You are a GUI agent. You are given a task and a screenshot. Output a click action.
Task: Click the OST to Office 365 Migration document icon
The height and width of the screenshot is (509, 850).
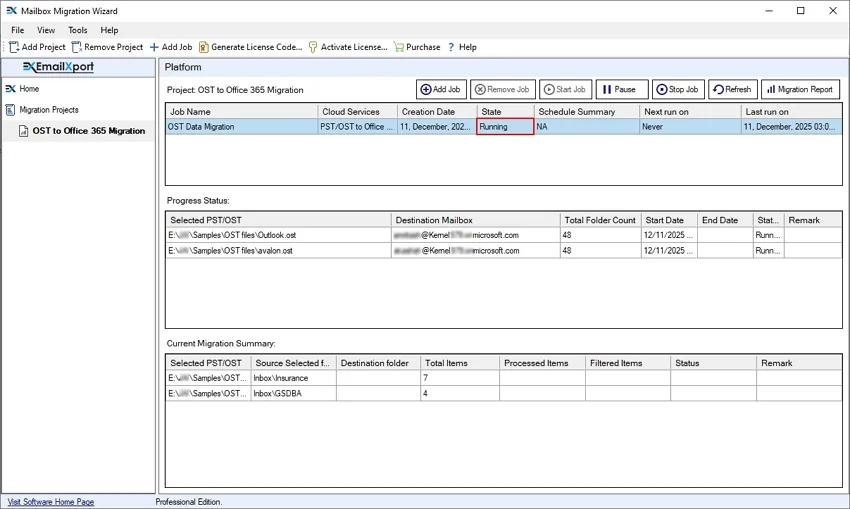(23, 131)
